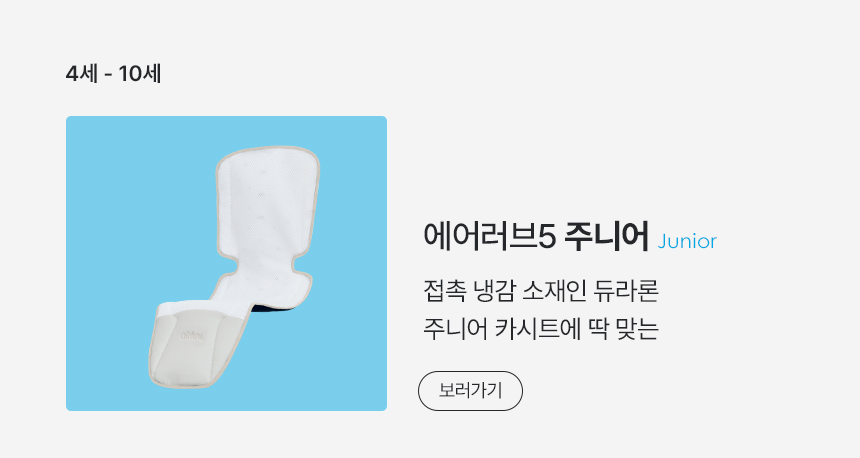
Task: Click the 4세 text in the age heading
Action: 81,73
